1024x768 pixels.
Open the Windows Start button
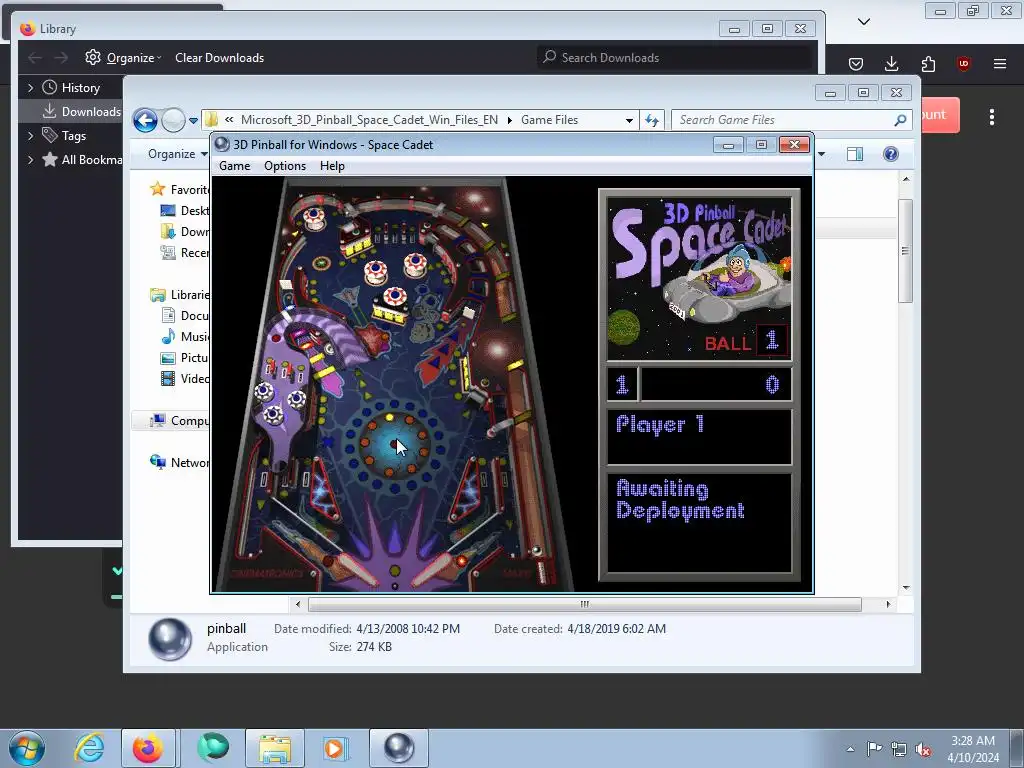(x=27, y=748)
